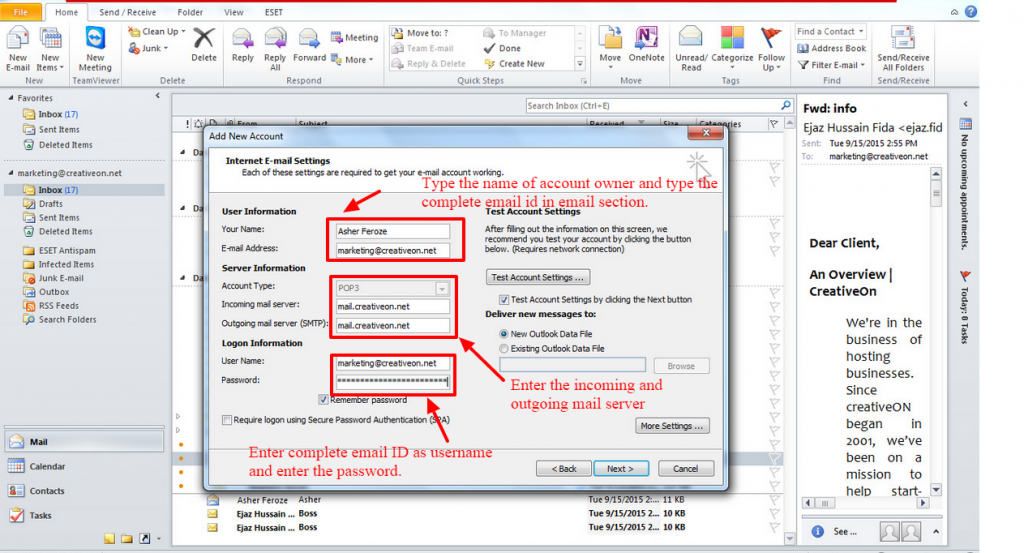
Task: Click the Meeting respond button
Action: [x=355, y=37]
